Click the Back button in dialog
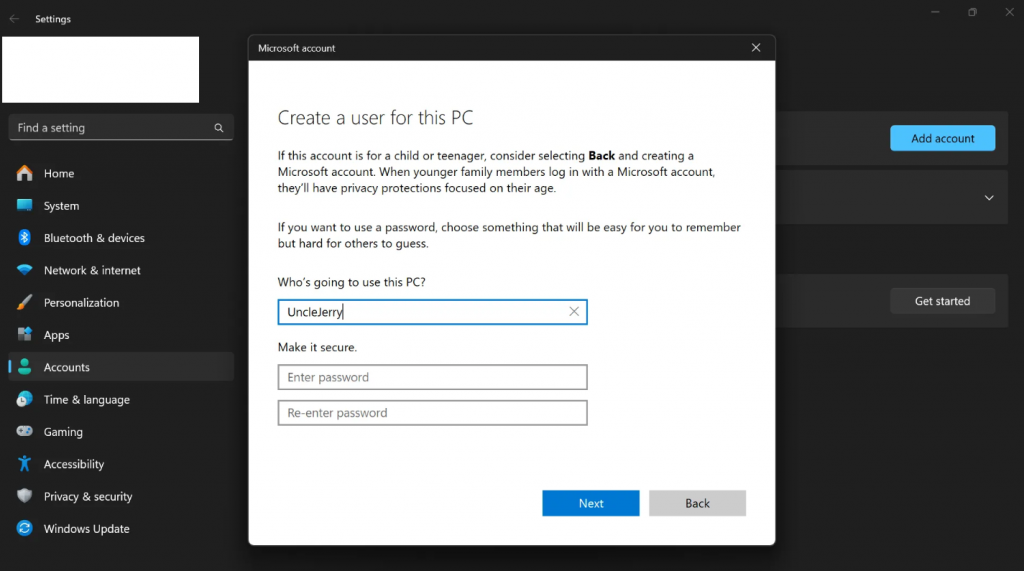Image resolution: width=1024 pixels, height=571 pixels. click(697, 503)
